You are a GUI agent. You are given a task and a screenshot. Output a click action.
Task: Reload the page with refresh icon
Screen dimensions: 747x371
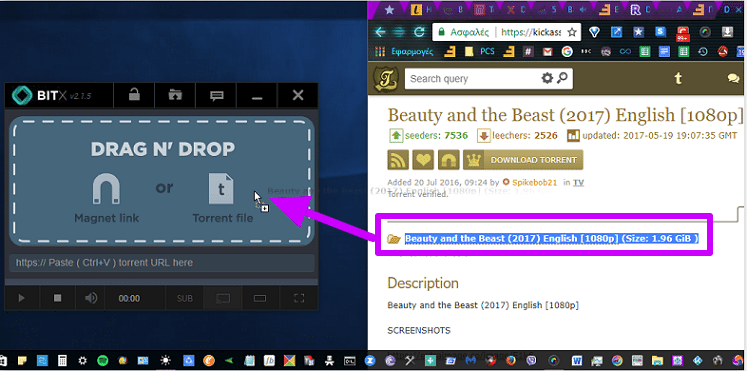(419, 32)
